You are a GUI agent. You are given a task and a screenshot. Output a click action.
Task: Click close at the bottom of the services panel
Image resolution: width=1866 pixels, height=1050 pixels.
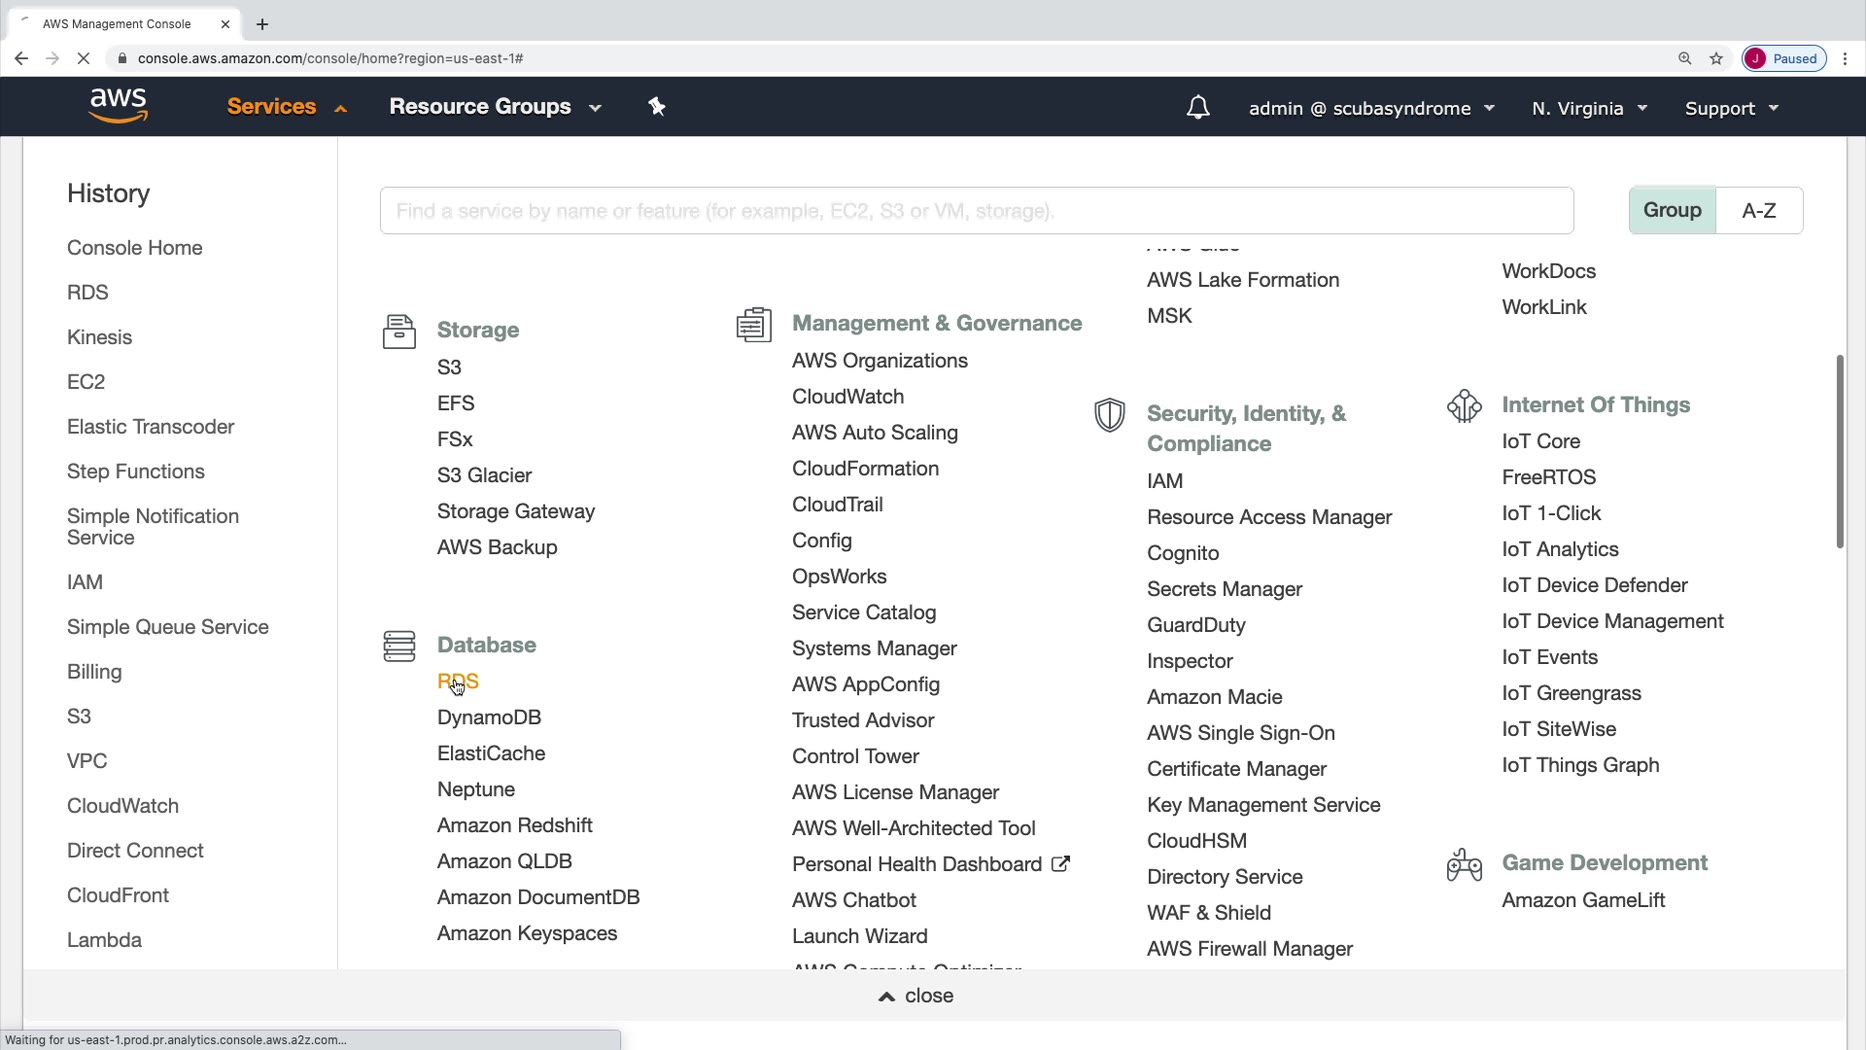pos(916,996)
